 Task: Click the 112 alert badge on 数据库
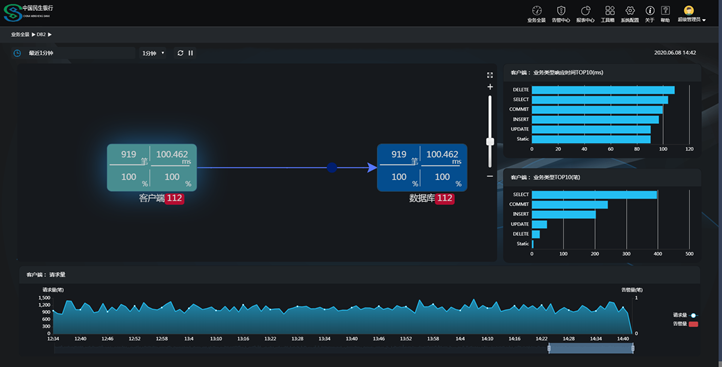click(445, 198)
